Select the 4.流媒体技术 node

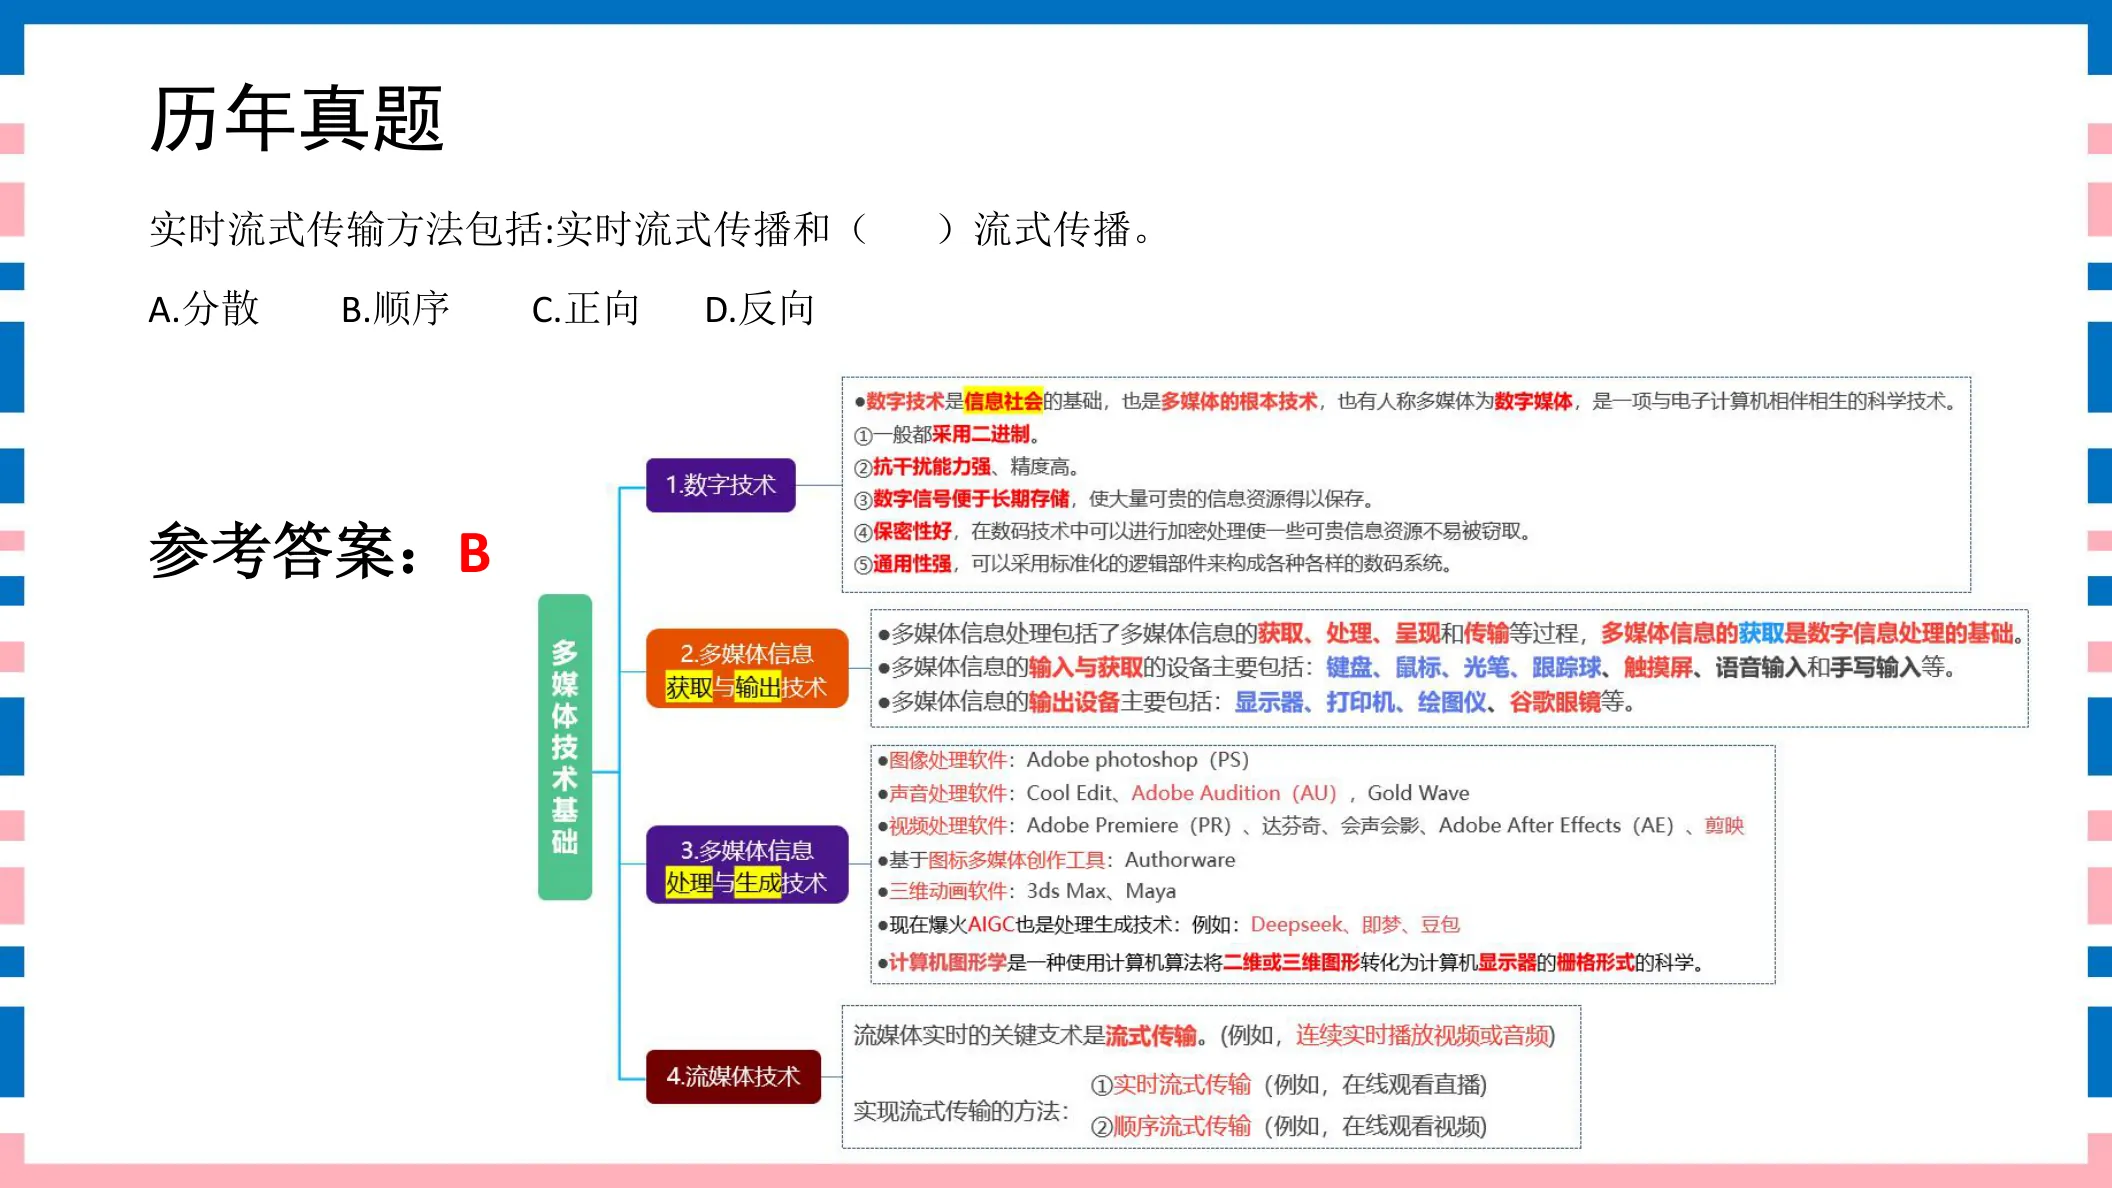tap(733, 1077)
